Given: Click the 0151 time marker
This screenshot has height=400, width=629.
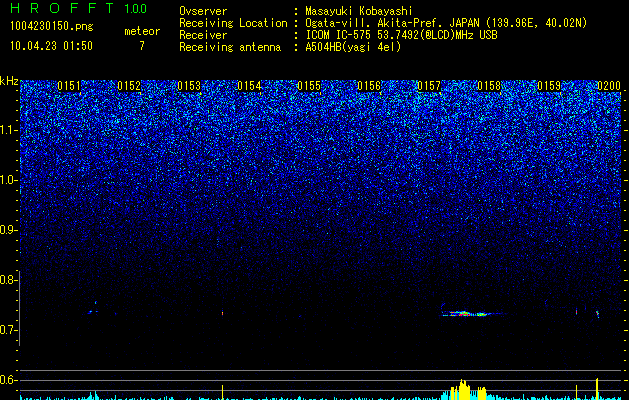Looking at the screenshot, I should click(69, 86).
